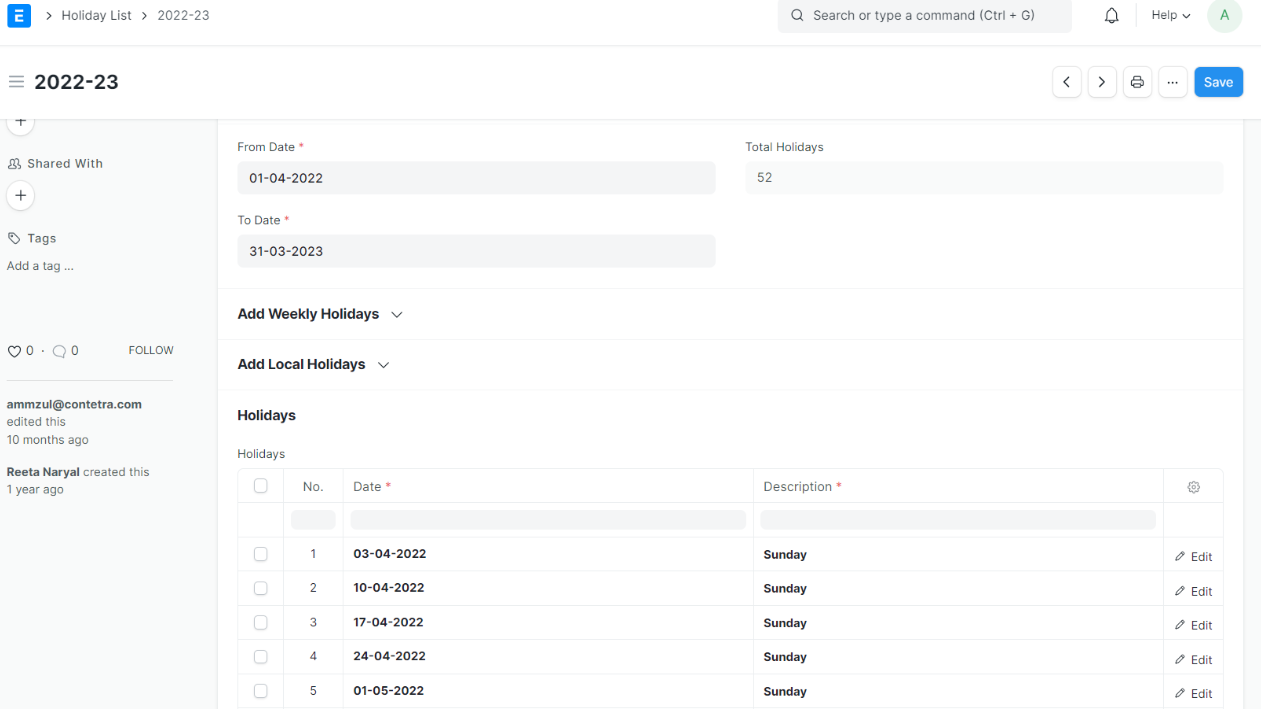
Task: Check the row for 03-04-2022
Action: (x=261, y=554)
